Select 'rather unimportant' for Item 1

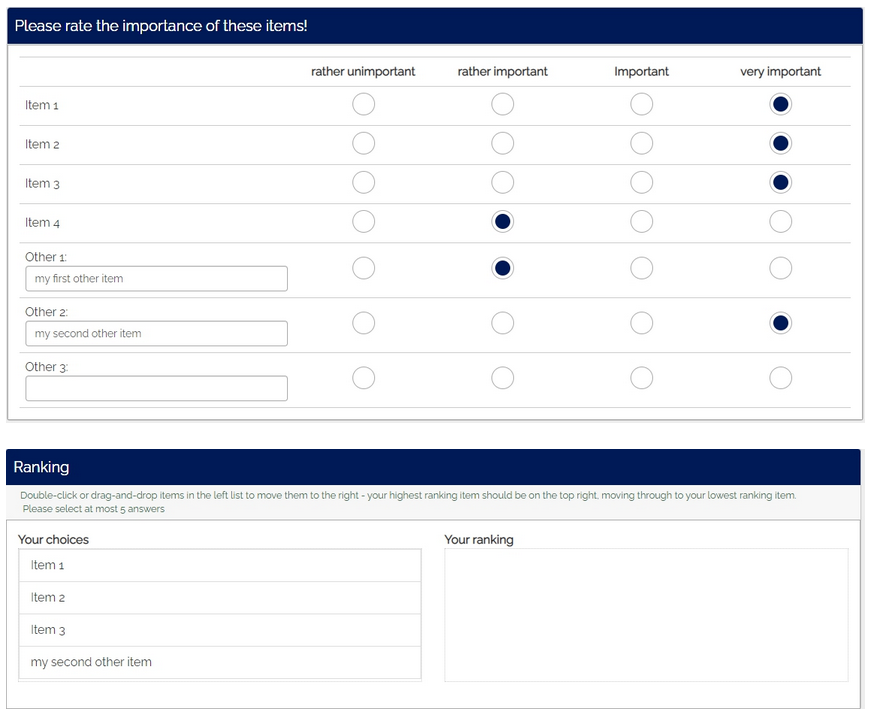coord(364,104)
